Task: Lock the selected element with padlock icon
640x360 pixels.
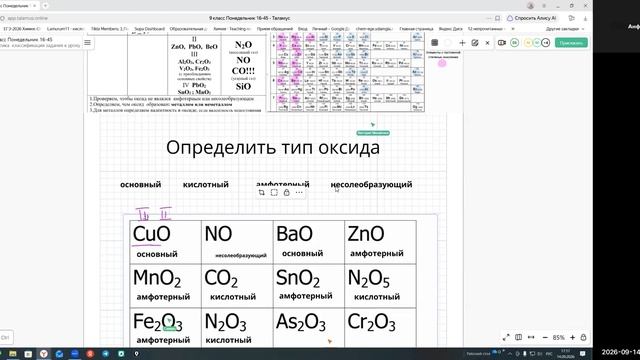Action: [287, 192]
